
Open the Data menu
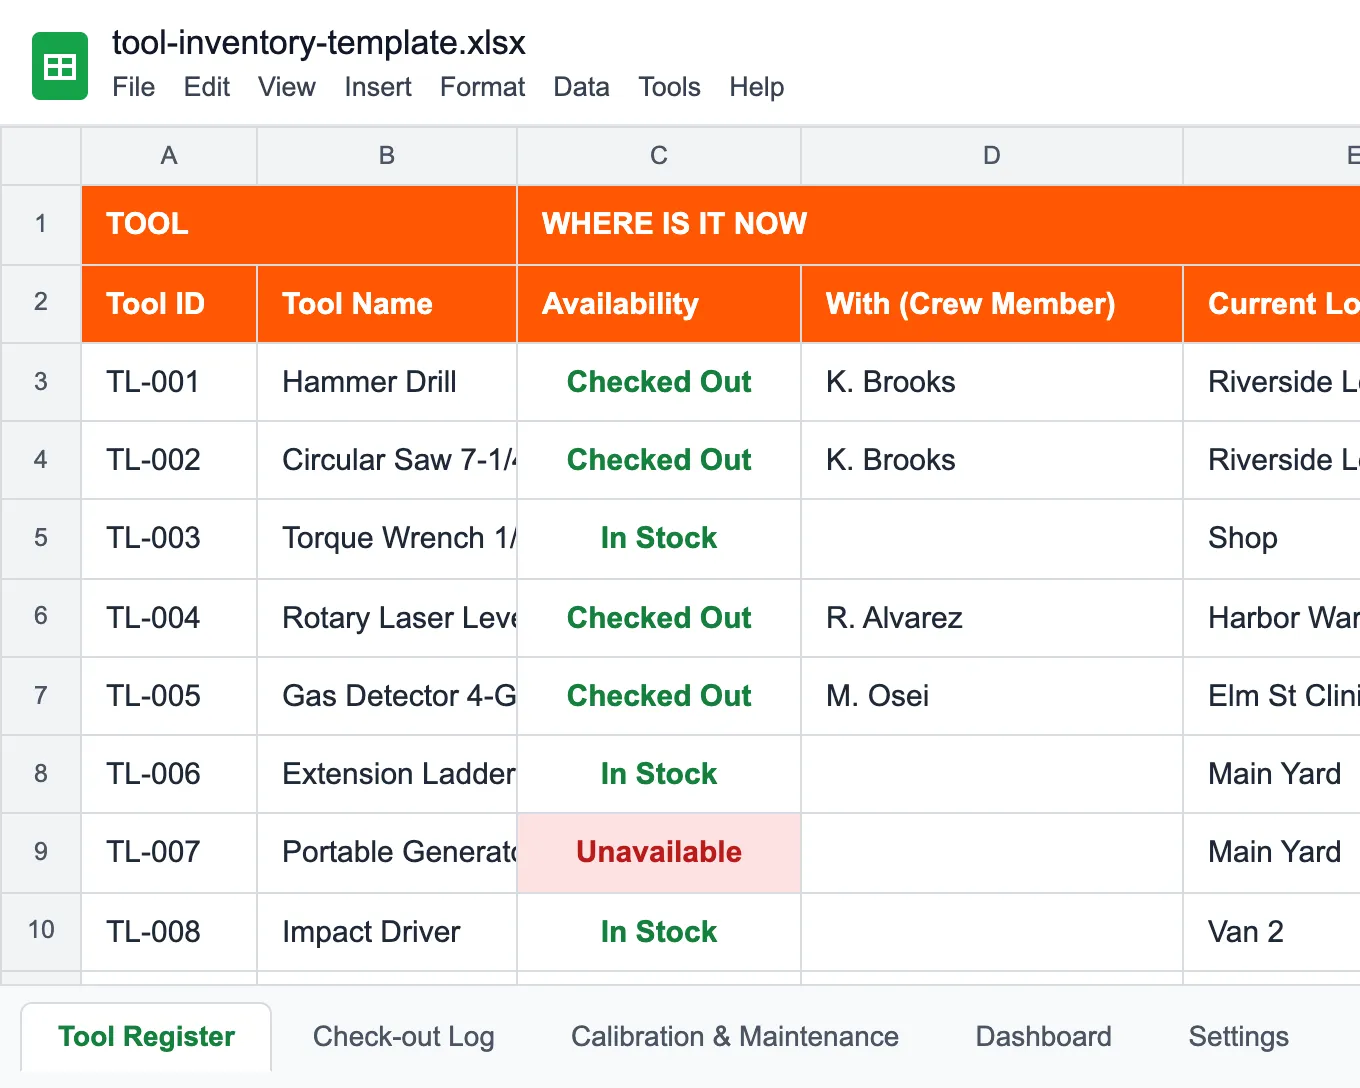tap(581, 87)
